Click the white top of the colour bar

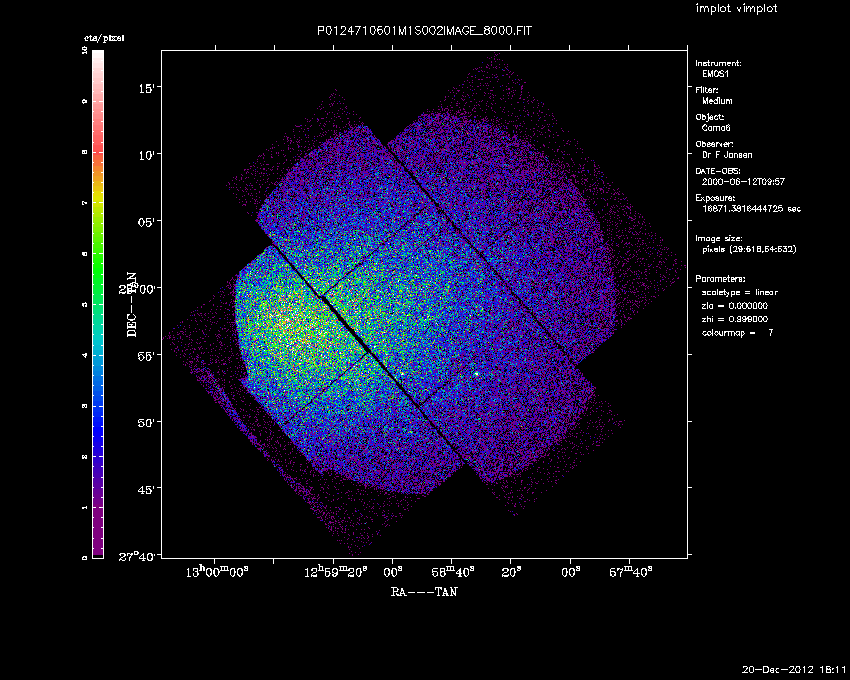[98, 56]
